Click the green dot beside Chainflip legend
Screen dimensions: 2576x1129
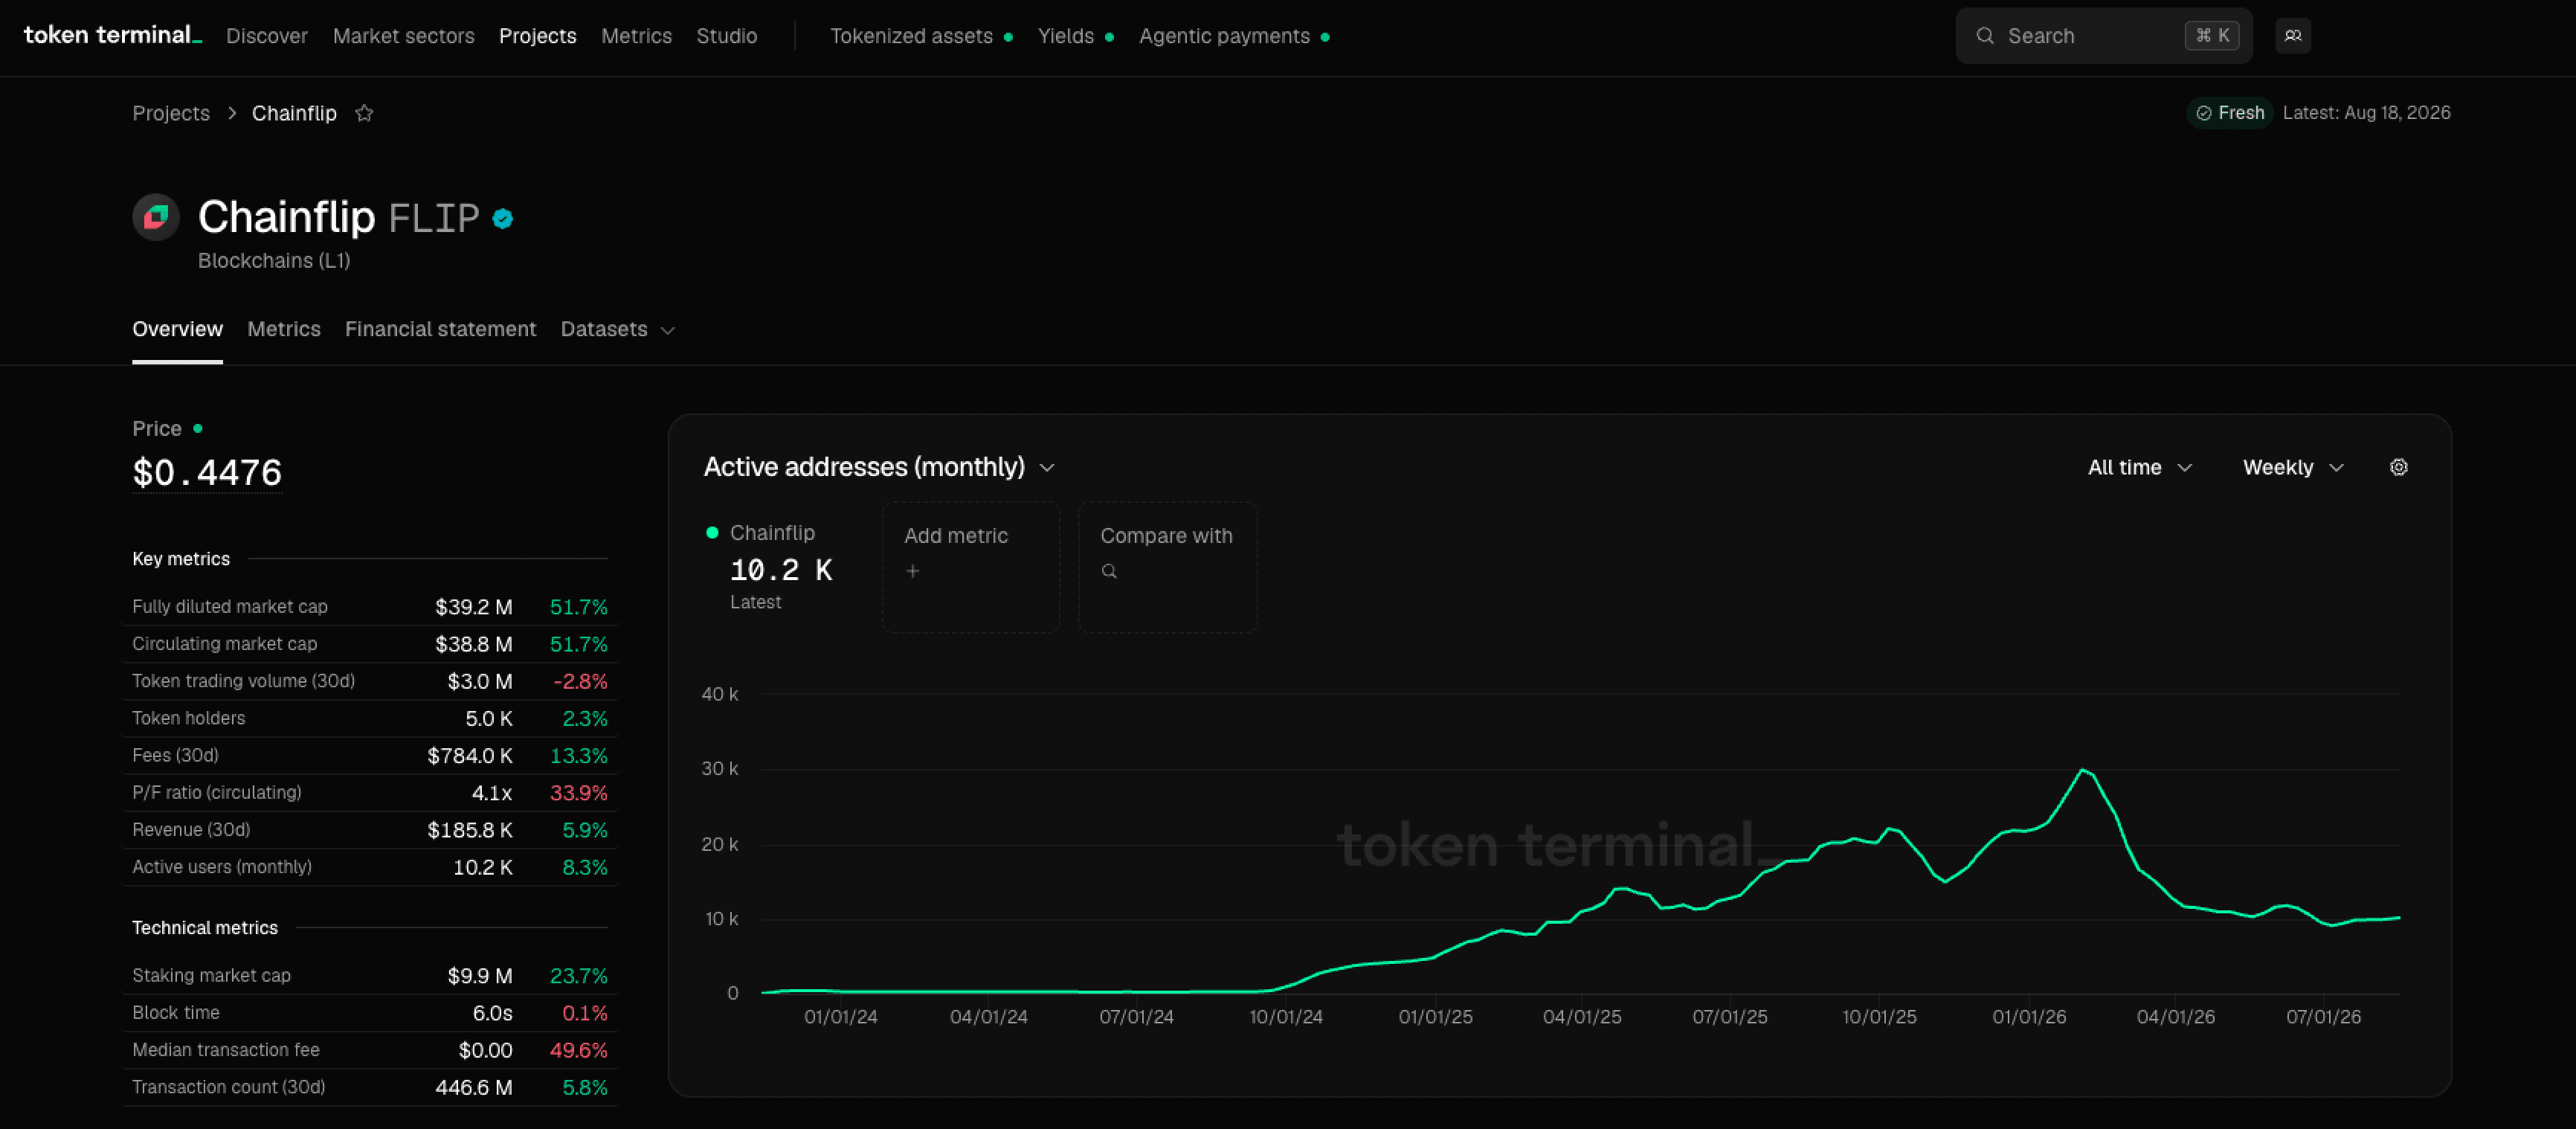tap(712, 532)
